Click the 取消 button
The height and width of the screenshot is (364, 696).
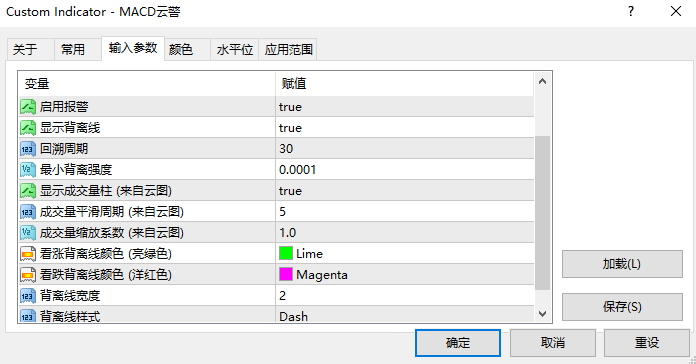[x=553, y=343]
